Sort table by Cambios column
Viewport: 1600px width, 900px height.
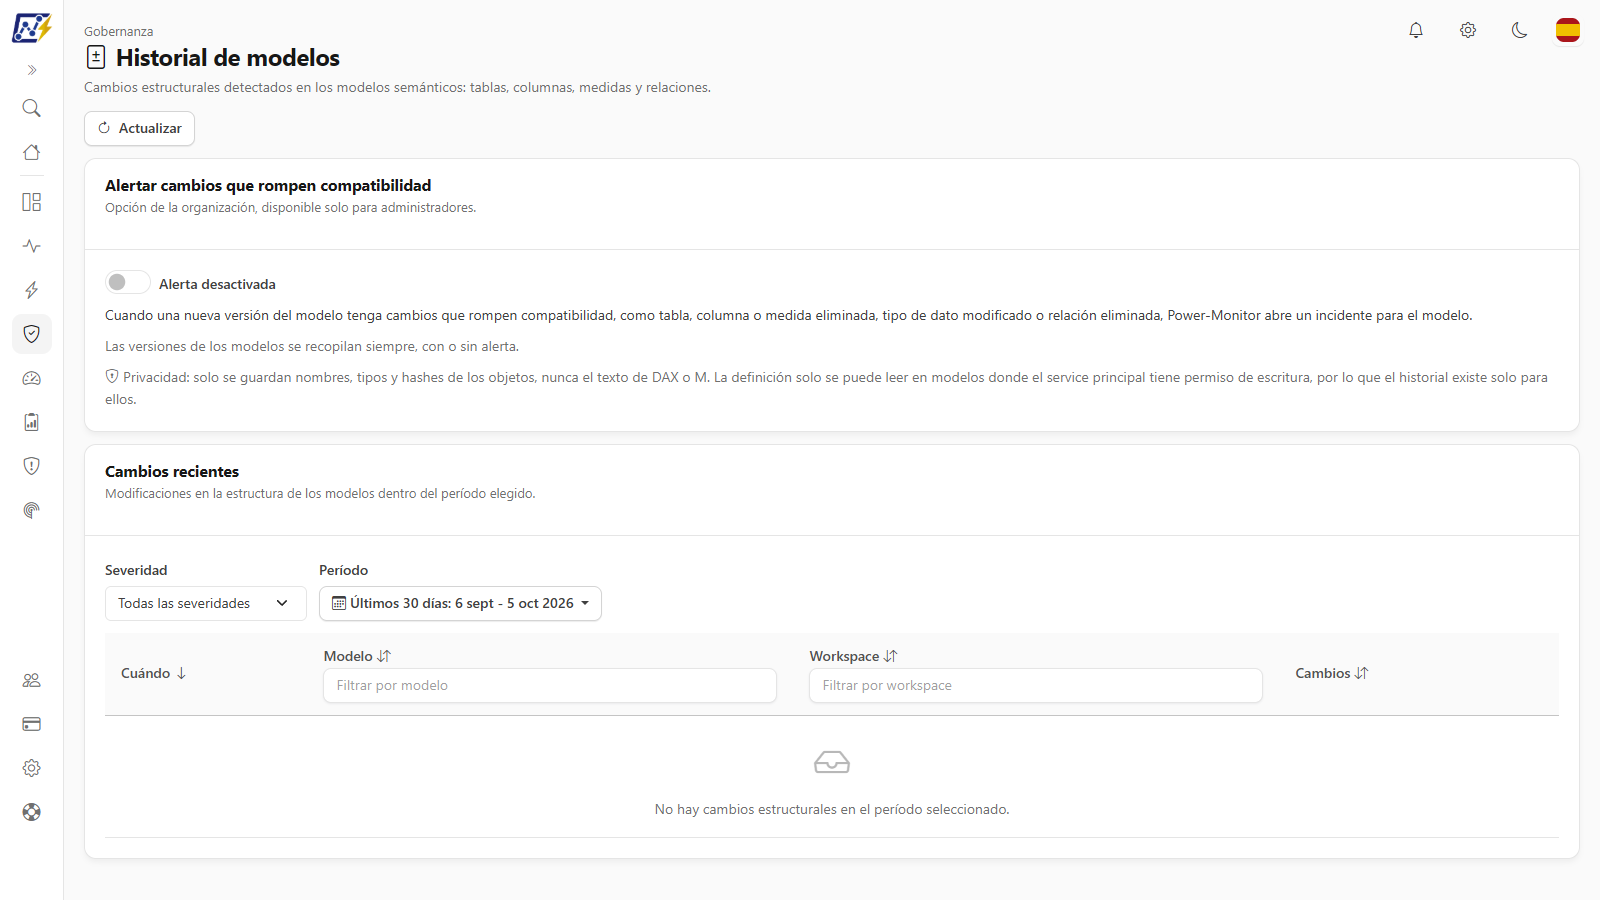click(1331, 673)
